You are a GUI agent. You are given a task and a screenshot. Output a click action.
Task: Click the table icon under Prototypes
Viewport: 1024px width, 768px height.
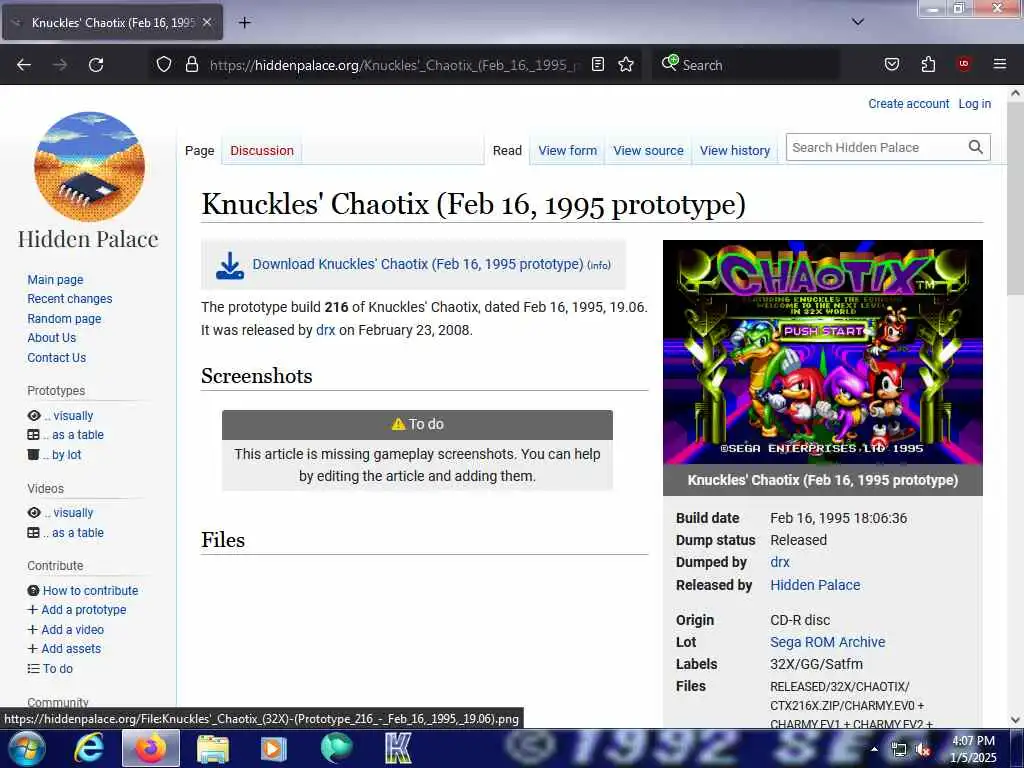33,435
